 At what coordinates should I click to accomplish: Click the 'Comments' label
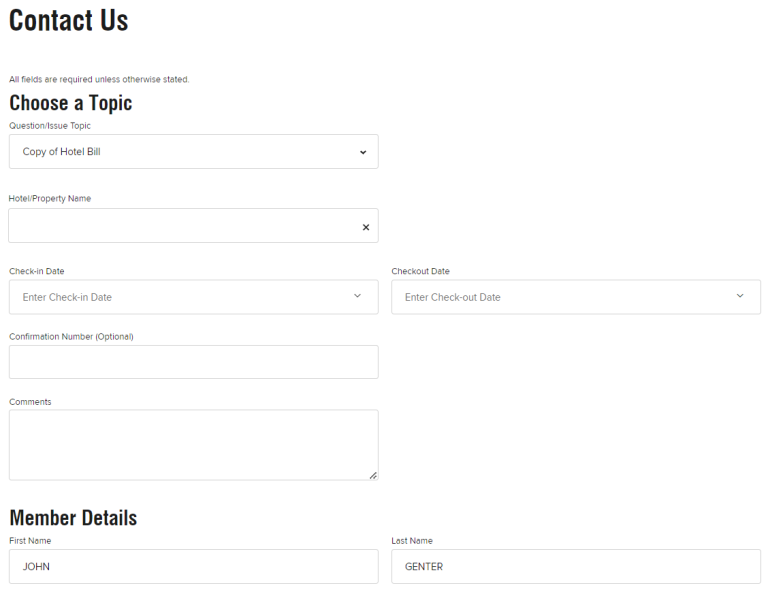[x=30, y=402]
